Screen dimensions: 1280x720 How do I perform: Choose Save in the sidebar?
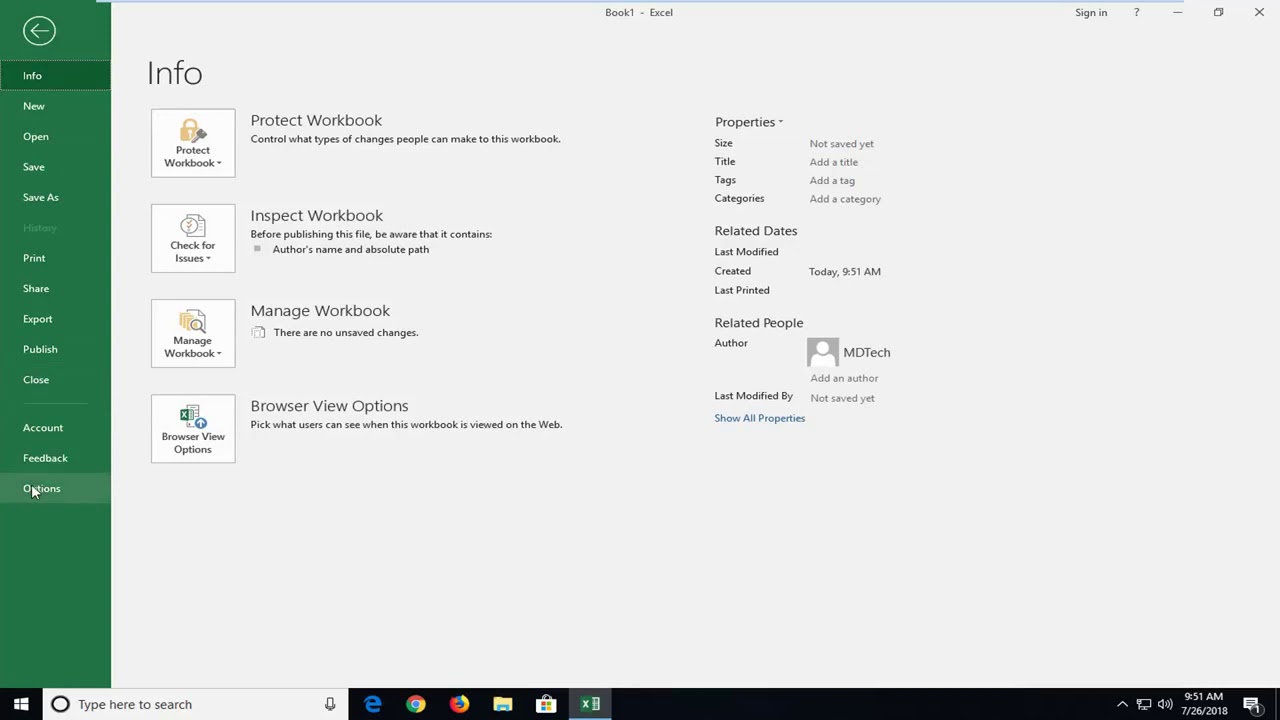(55, 167)
